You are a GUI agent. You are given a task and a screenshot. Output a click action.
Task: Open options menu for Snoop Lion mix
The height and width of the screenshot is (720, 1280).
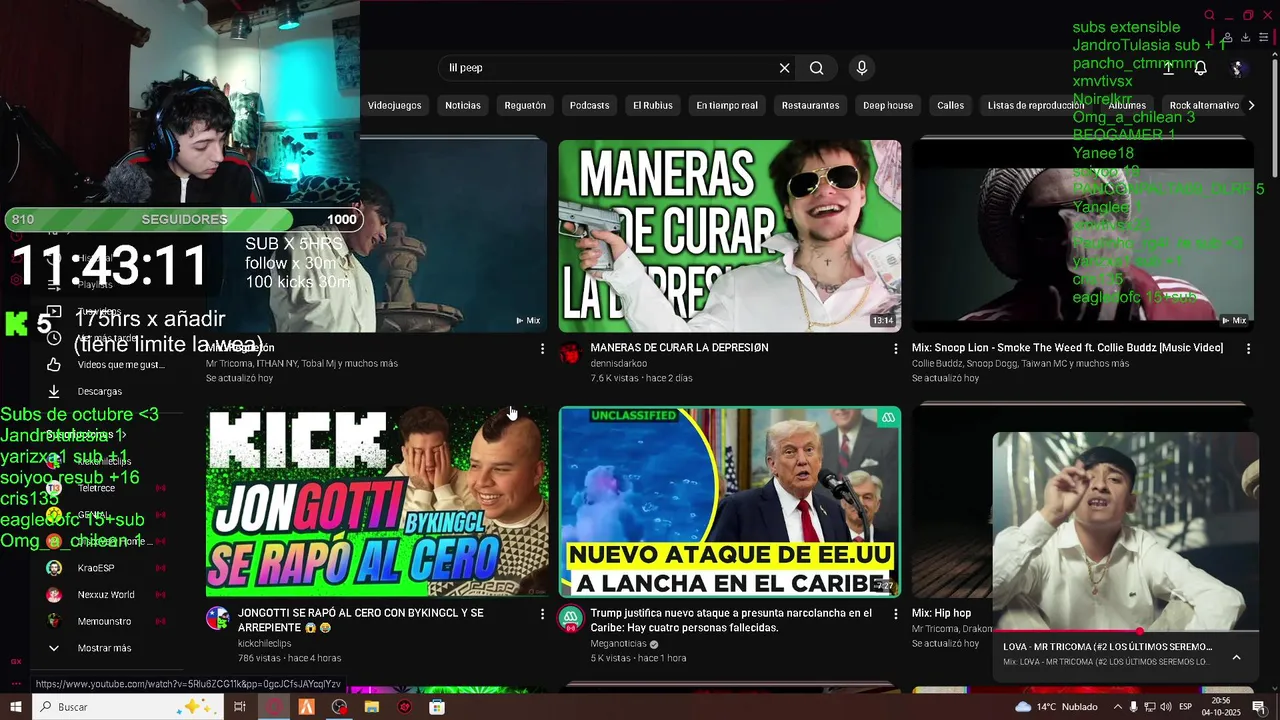1248,348
